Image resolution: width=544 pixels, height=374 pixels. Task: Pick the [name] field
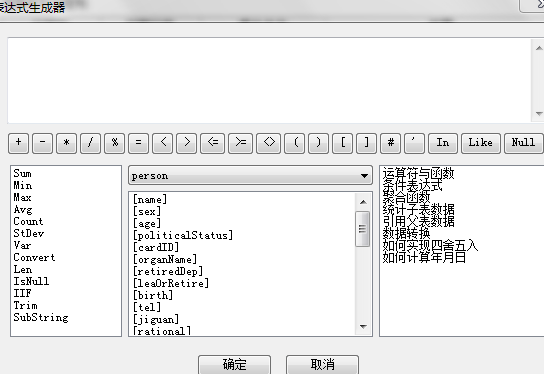(150, 199)
